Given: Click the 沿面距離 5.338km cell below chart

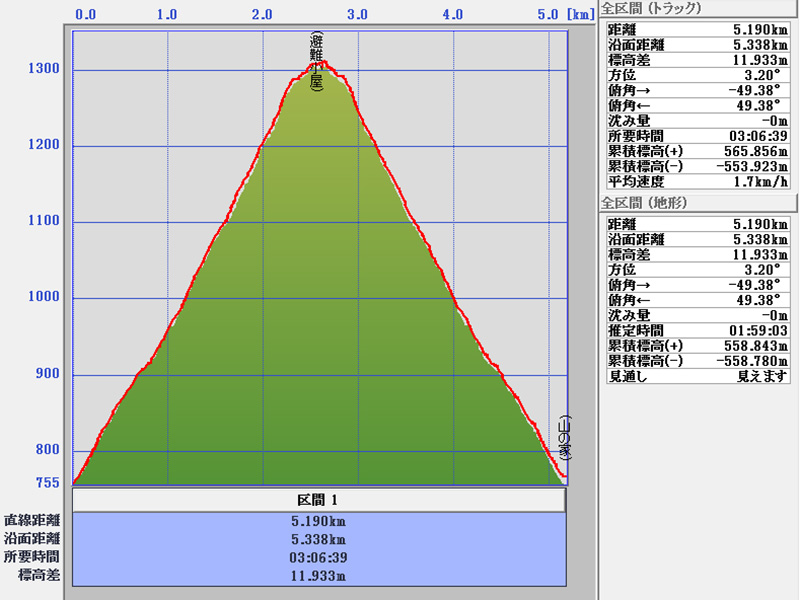Looking at the screenshot, I should [x=319, y=539].
